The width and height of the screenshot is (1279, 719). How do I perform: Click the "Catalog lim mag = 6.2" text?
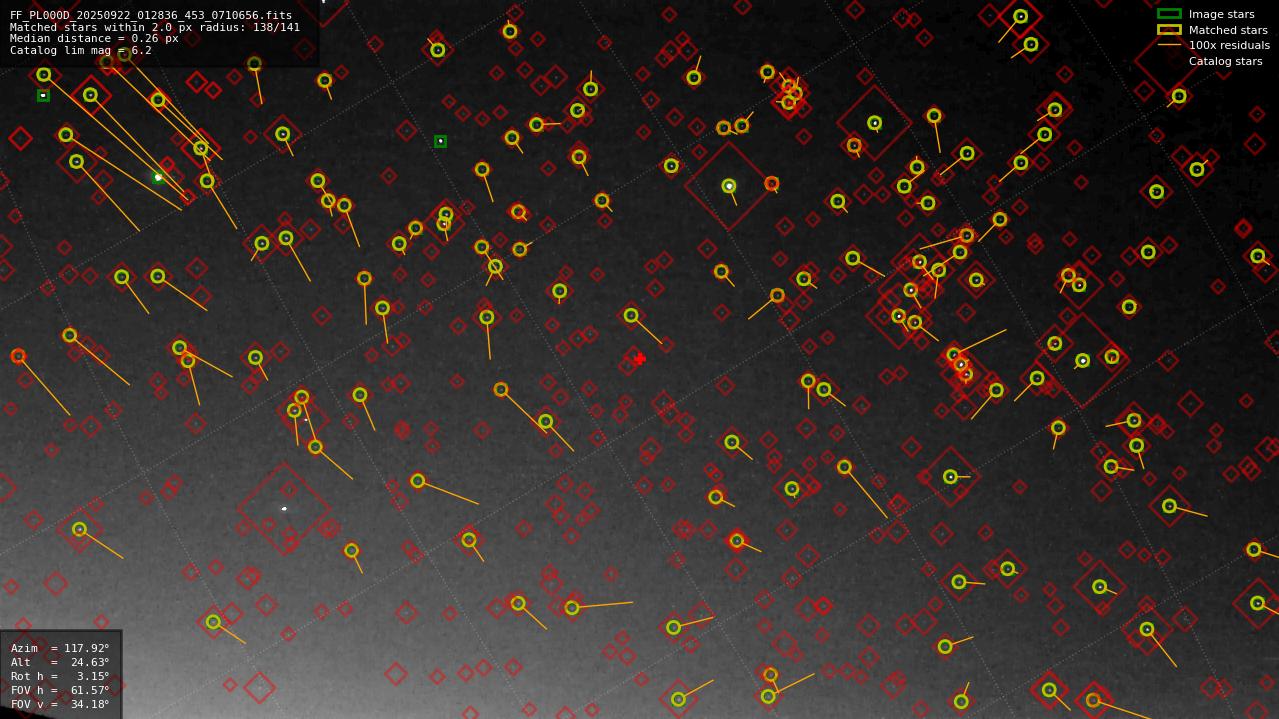point(81,50)
